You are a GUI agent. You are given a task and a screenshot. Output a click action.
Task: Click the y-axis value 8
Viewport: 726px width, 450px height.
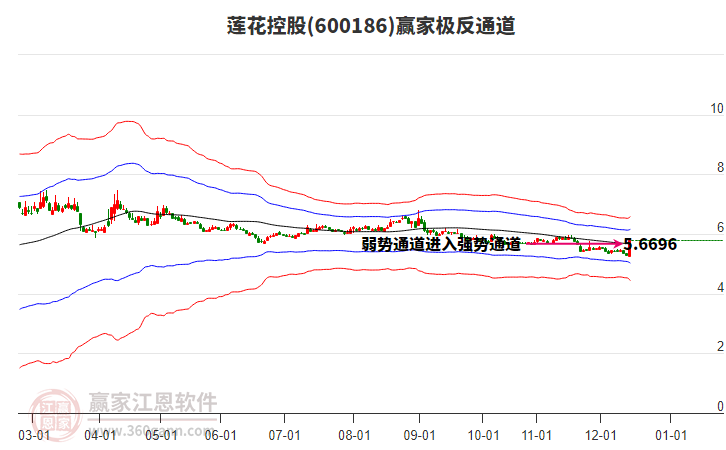coord(720,168)
